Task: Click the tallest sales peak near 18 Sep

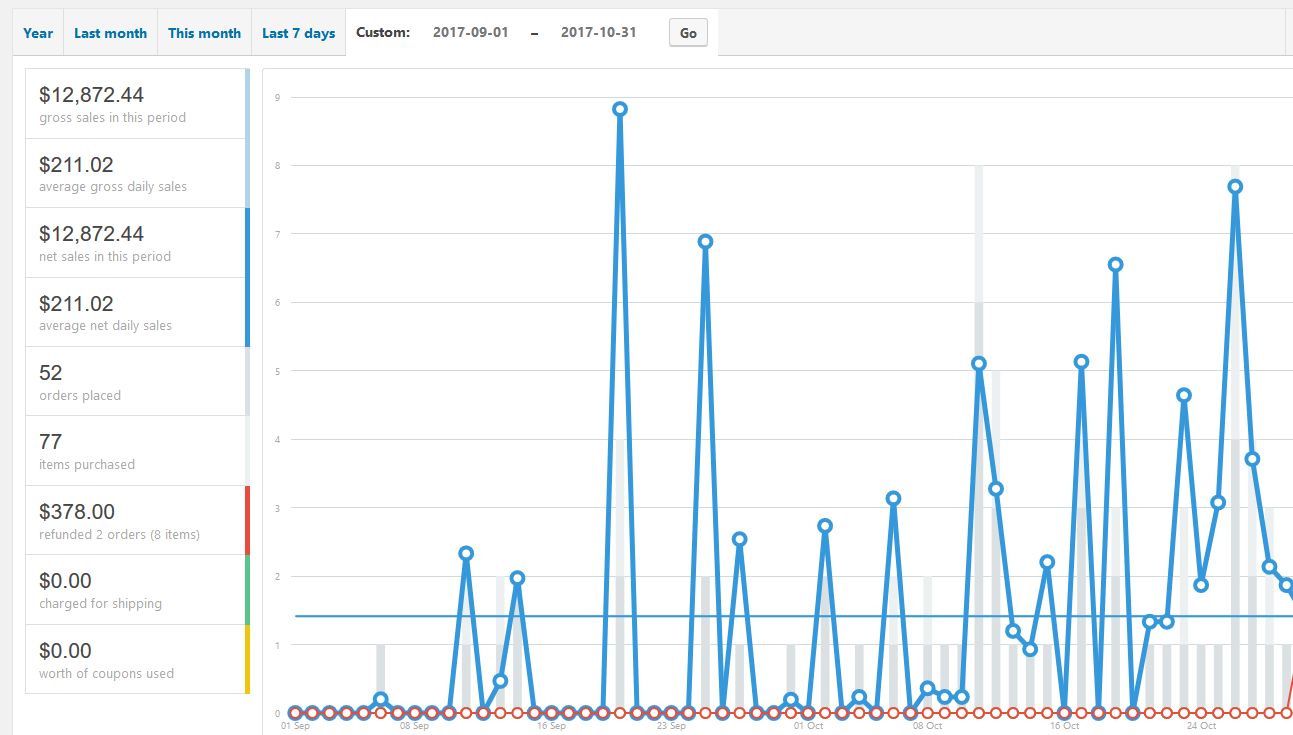Action: (x=619, y=108)
